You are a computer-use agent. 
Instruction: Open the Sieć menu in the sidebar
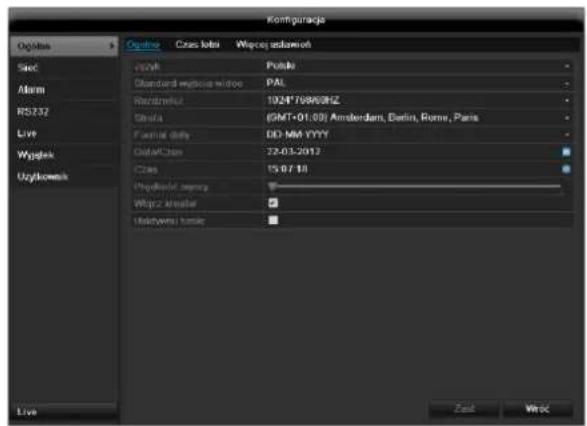coord(64,68)
